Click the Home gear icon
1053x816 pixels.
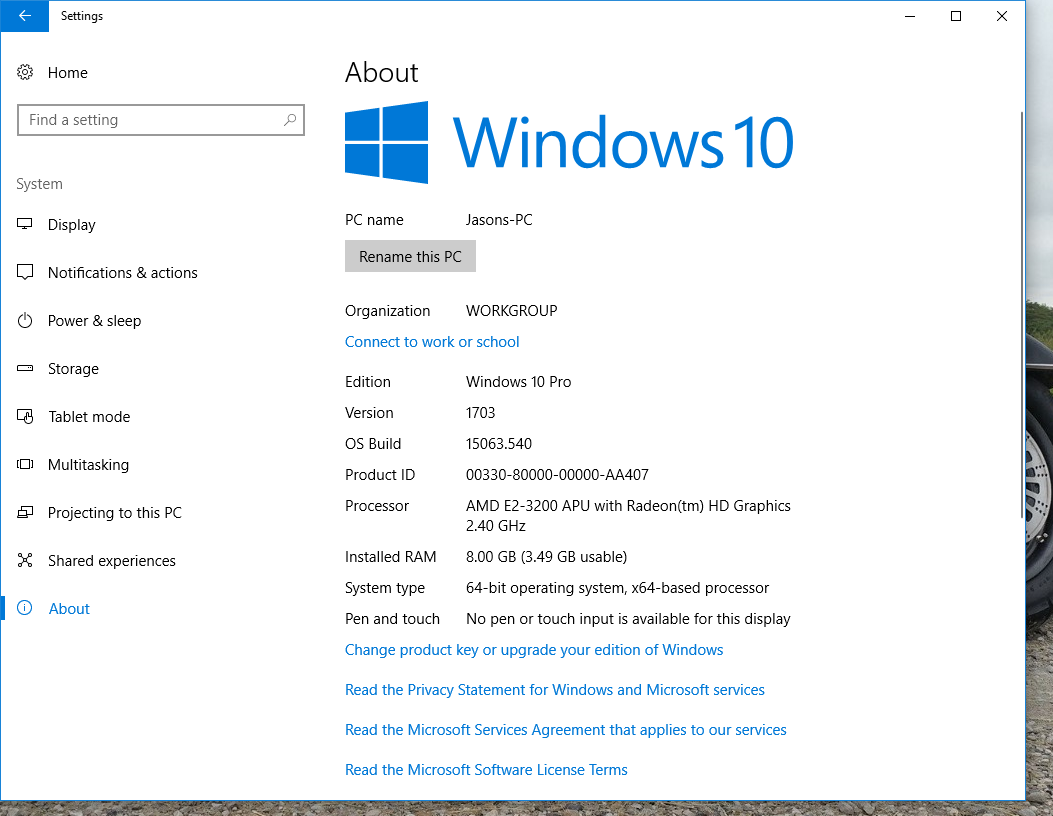pyautogui.click(x=26, y=73)
